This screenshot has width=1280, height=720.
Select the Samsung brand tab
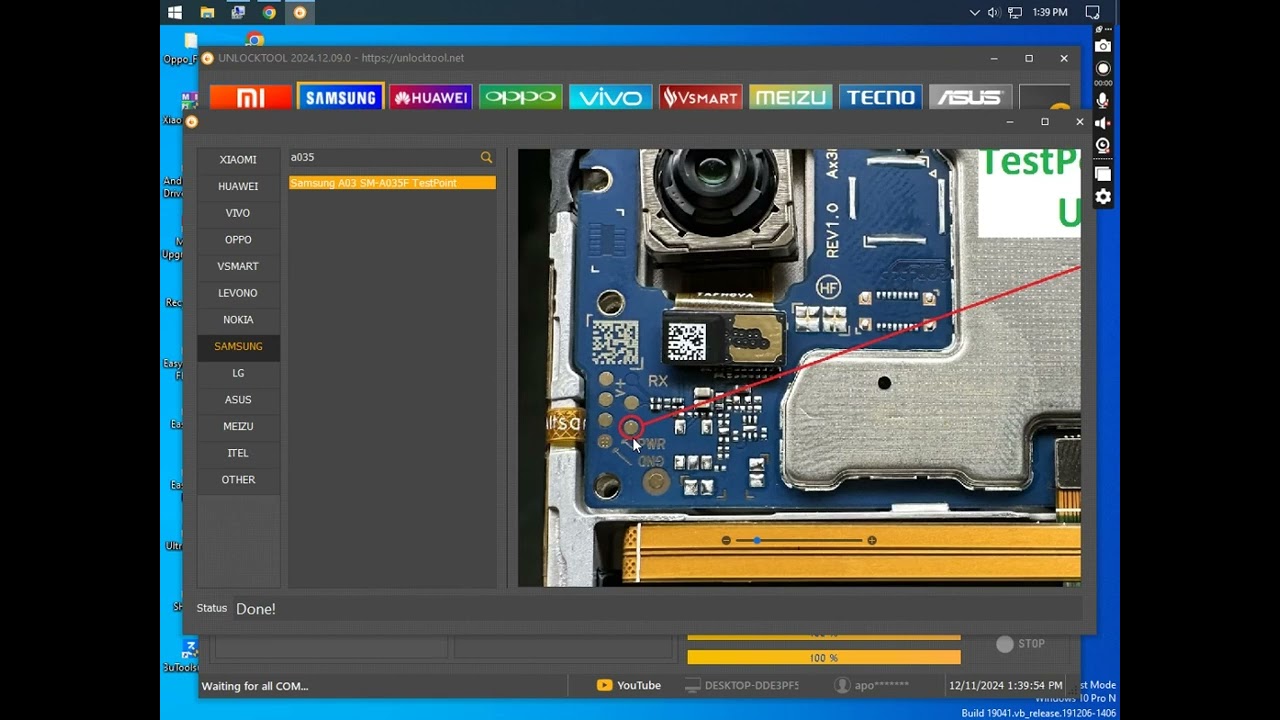(x=341, y=97)
